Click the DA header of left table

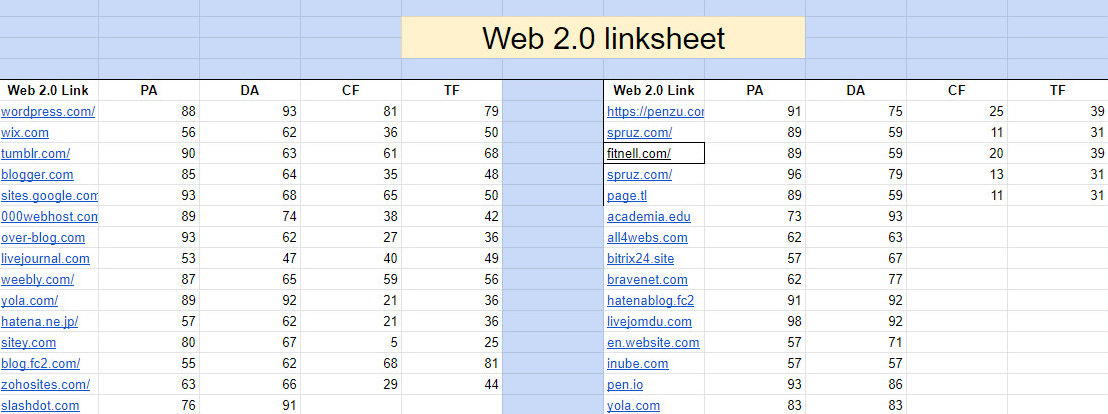pos(249,90)
